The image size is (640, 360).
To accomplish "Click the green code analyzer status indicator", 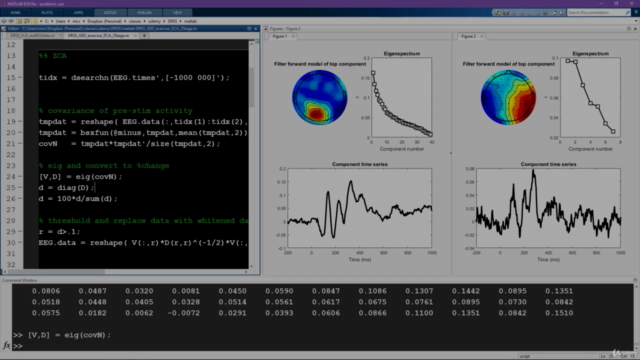I will (x=257, y=42).
